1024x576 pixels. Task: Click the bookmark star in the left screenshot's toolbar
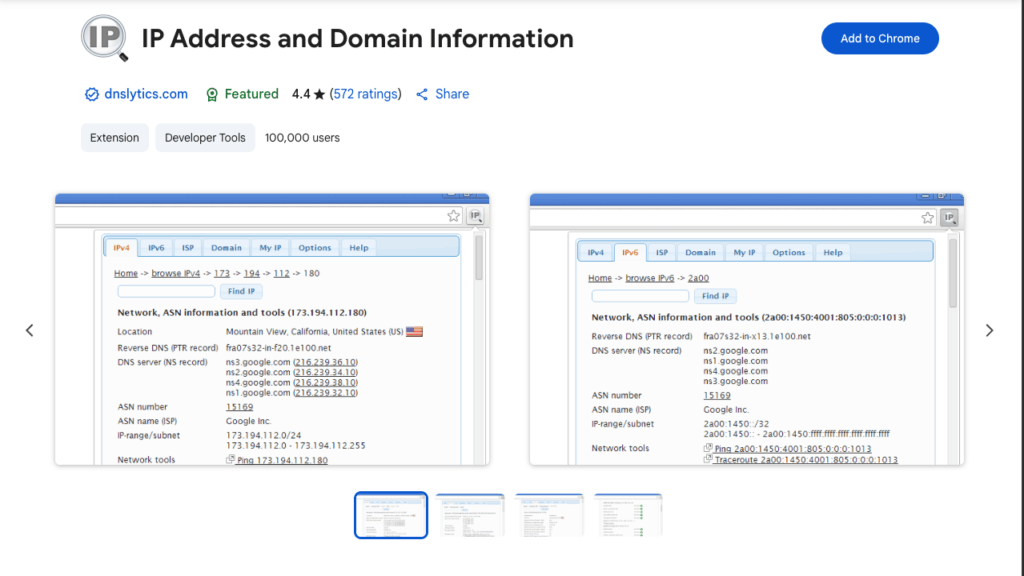click(453, 215)
